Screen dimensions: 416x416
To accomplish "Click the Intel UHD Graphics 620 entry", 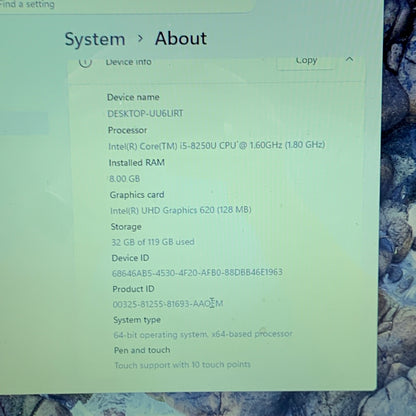I will coord(181,210).
